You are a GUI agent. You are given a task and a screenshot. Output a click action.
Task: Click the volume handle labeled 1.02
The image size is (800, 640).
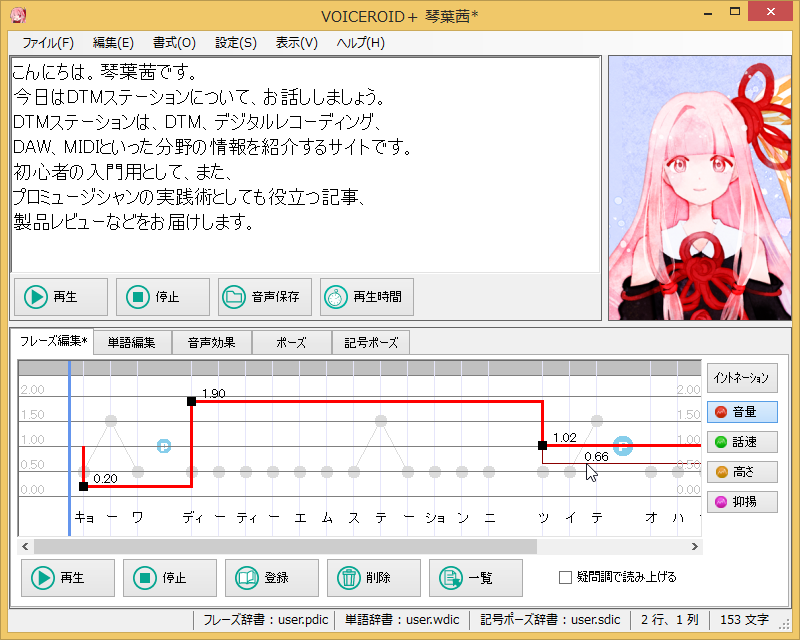pos(542,446)
